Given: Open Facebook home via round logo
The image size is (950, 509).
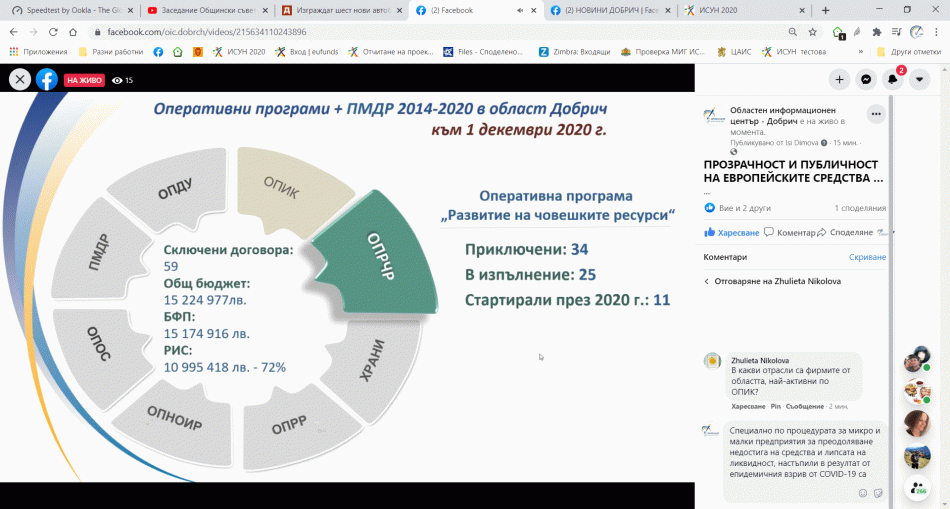Looking at the screenshot, I should pos(47,79).
